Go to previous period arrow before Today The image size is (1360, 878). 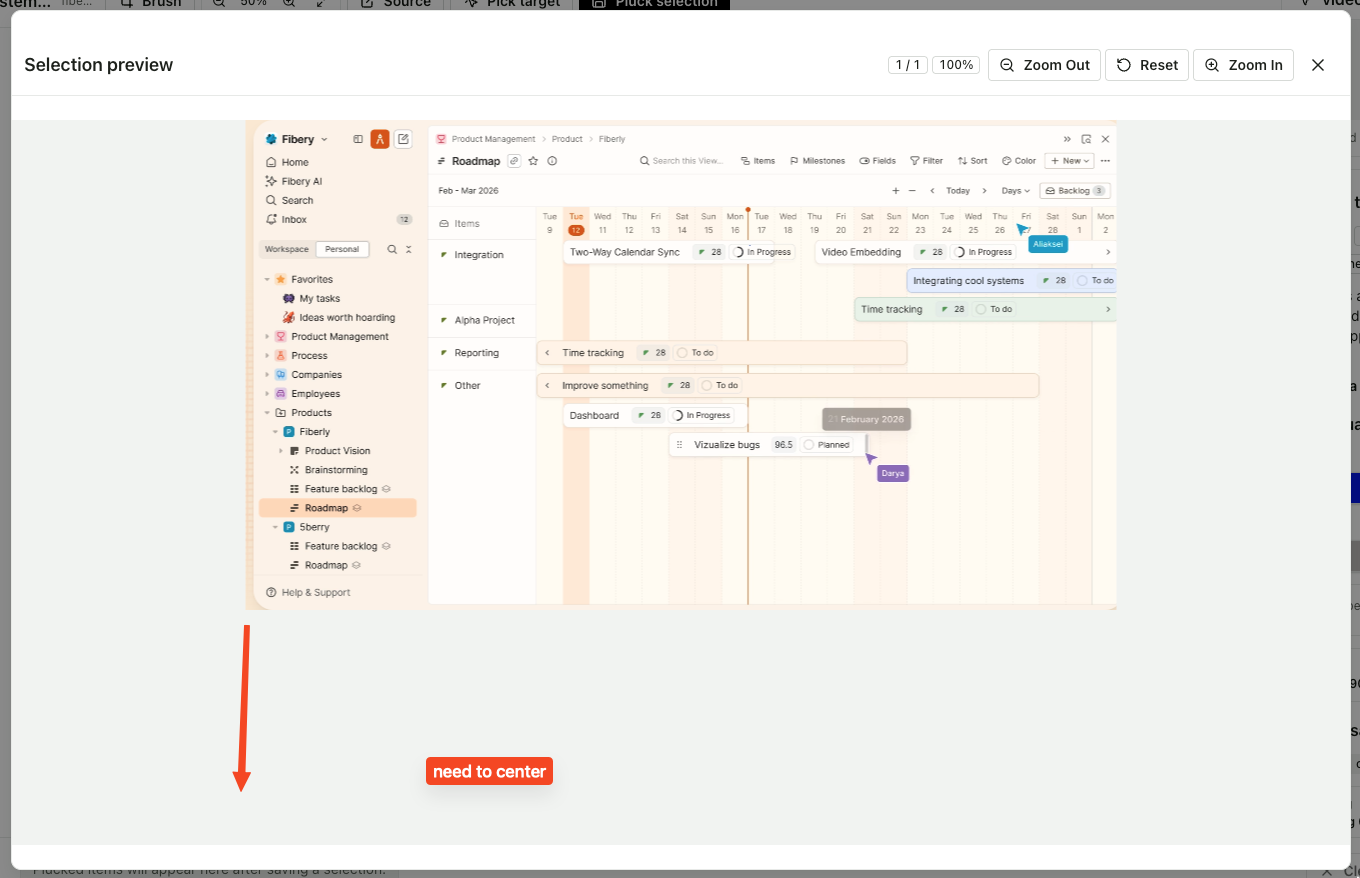933,190
